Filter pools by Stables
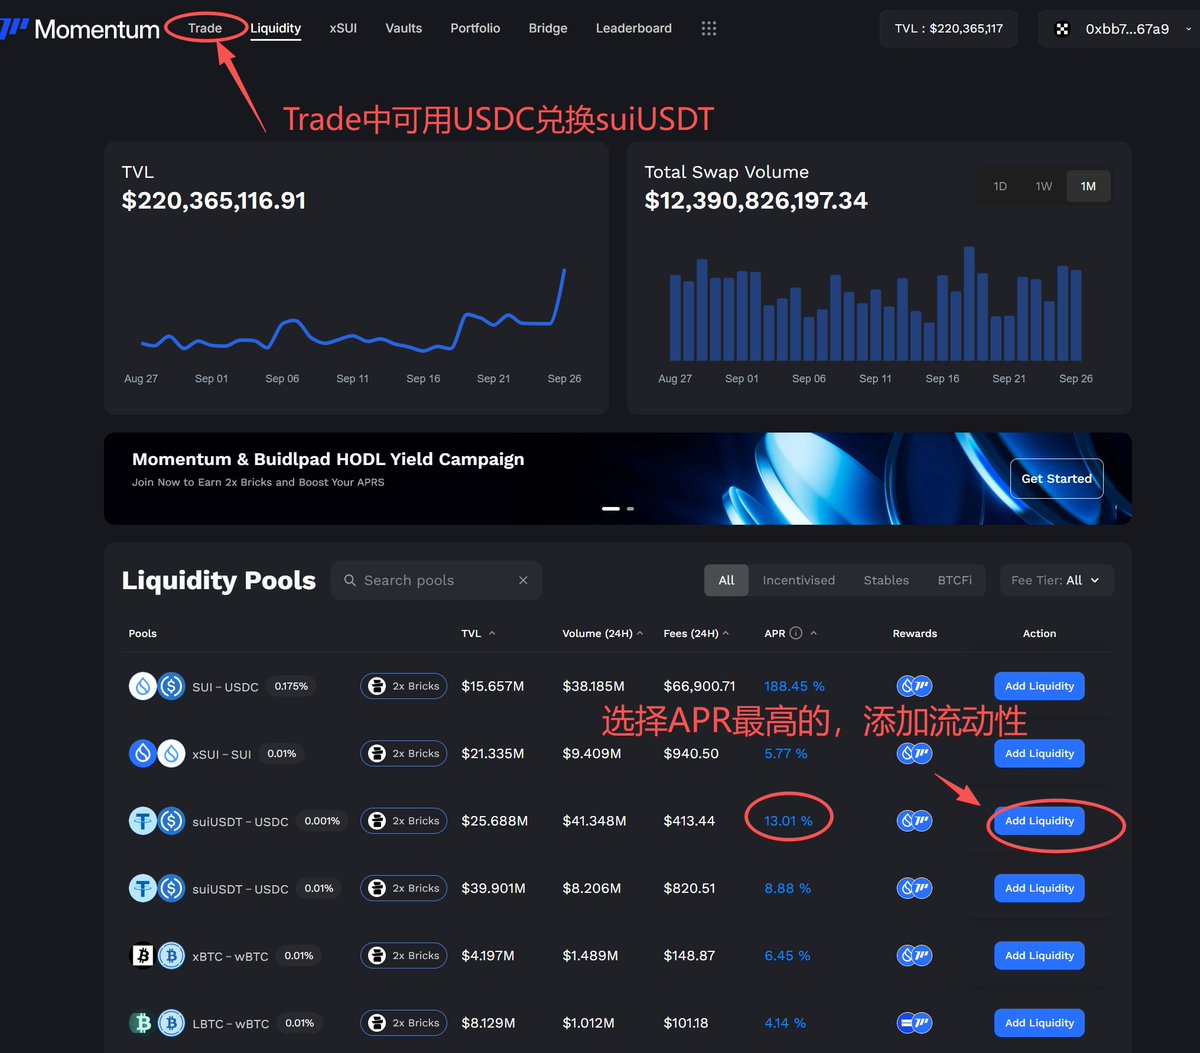Viewport: 1200px width, 1053px height. coord(886,580)
